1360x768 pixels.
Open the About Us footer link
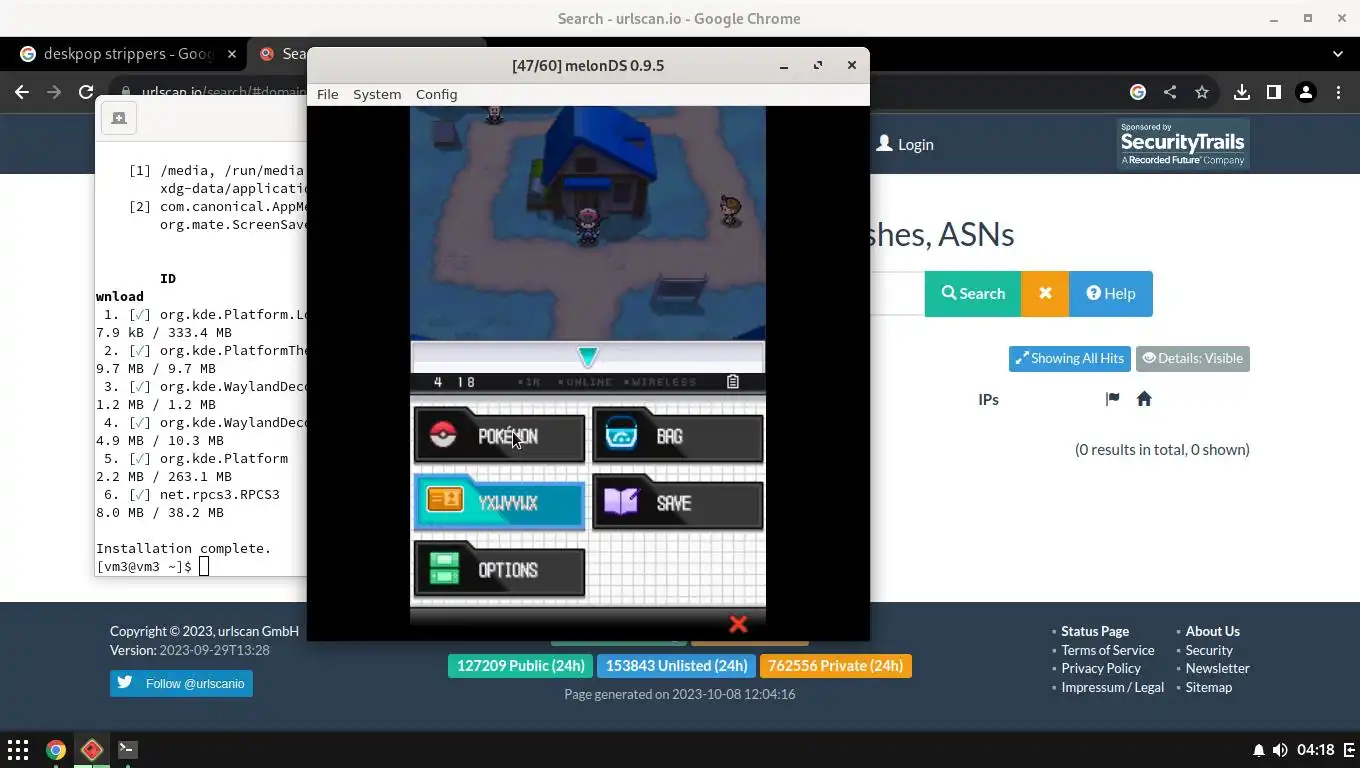pos(1212,631)
